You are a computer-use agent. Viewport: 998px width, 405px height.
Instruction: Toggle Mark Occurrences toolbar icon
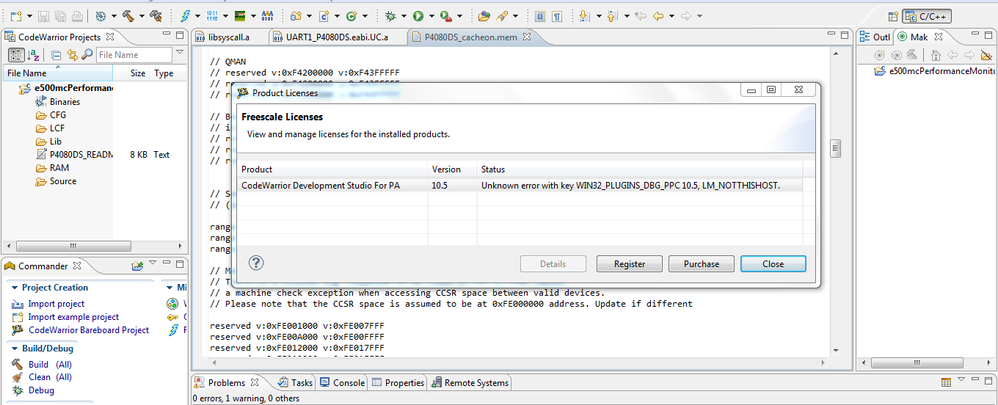point(540,16)
